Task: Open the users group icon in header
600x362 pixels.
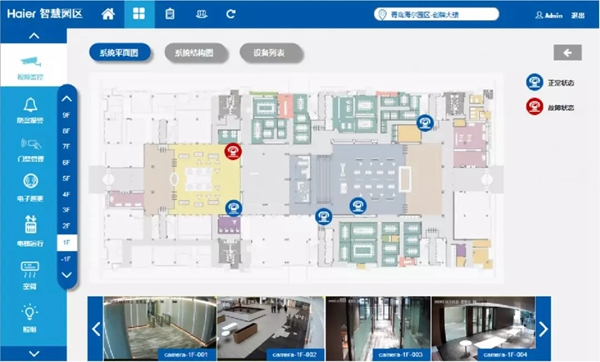Action: click(x=201, y=14)
